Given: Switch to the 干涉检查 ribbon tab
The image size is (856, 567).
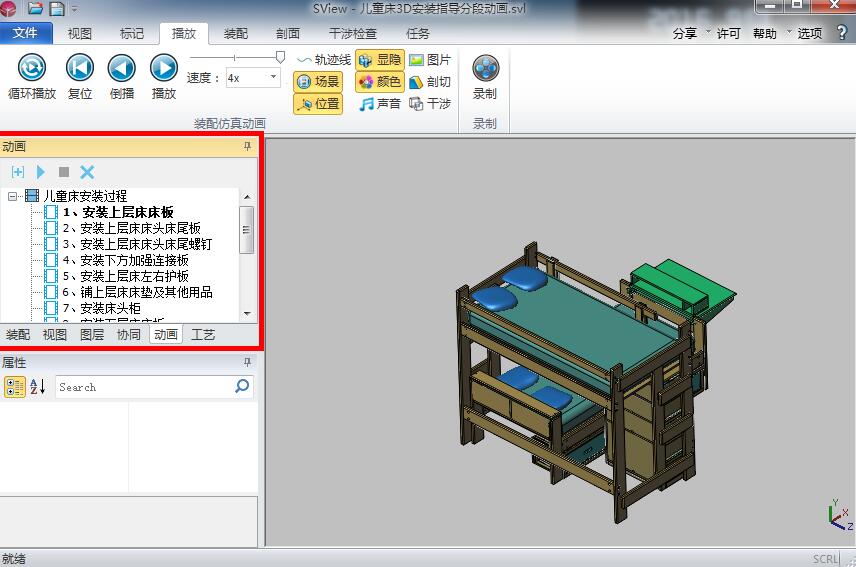Looking at the screenshot, I should point(353,34).
